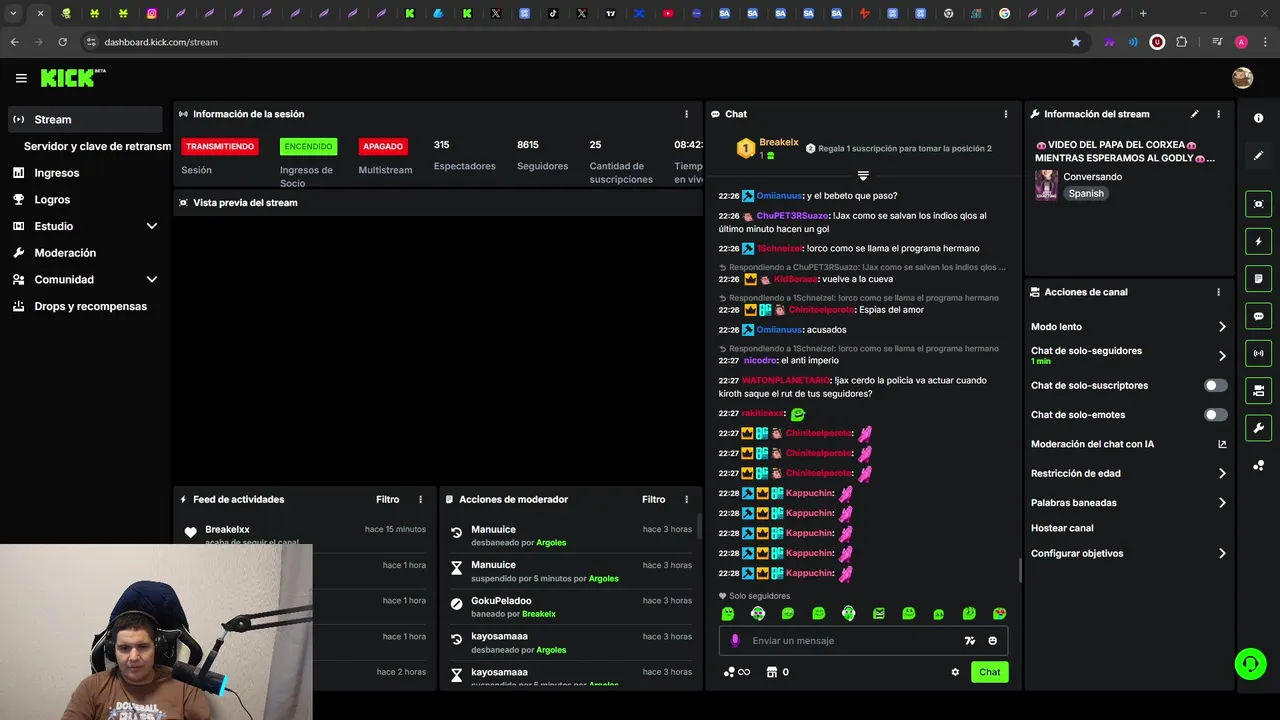Image resolution: width=1280 pixels, height=720 pixels.
Task: Click the chat bubble shortcut in right rail
Action: click(1258, 316)
